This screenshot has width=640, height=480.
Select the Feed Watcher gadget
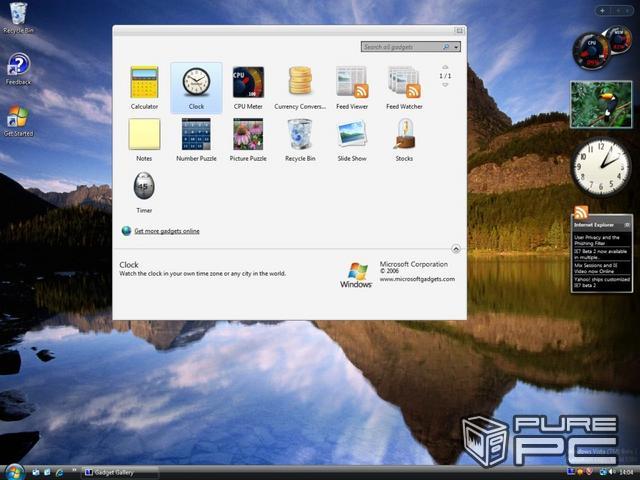coord(404,88)
